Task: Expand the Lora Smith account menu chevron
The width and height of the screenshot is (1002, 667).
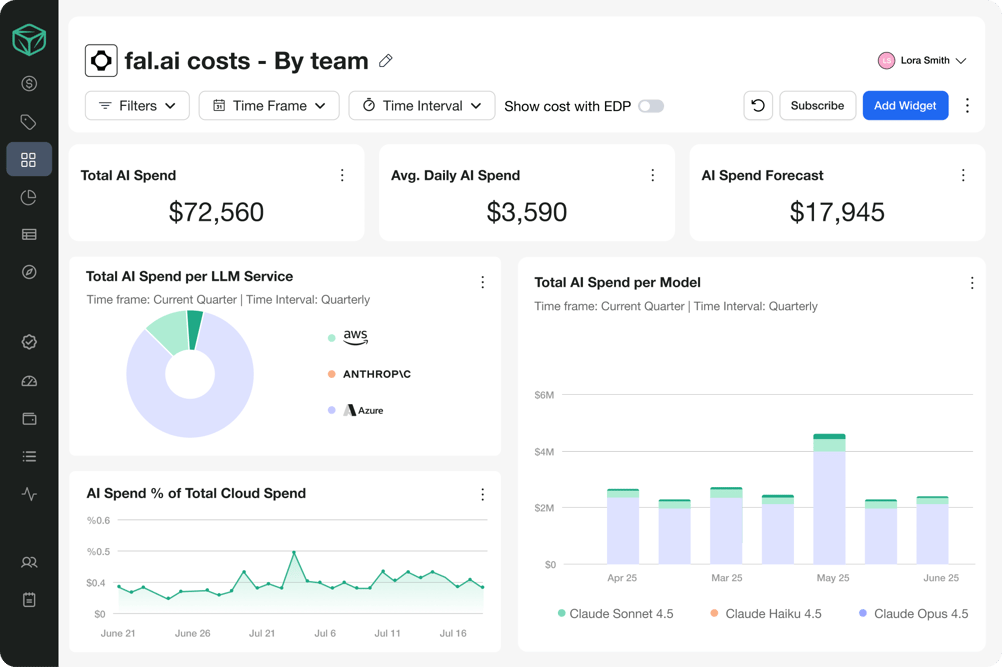Action: click(960, 61)
